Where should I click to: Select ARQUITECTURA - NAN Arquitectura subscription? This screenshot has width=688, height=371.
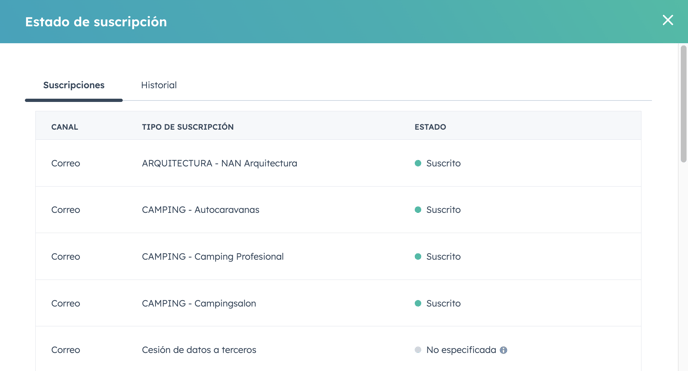(219, 163)
